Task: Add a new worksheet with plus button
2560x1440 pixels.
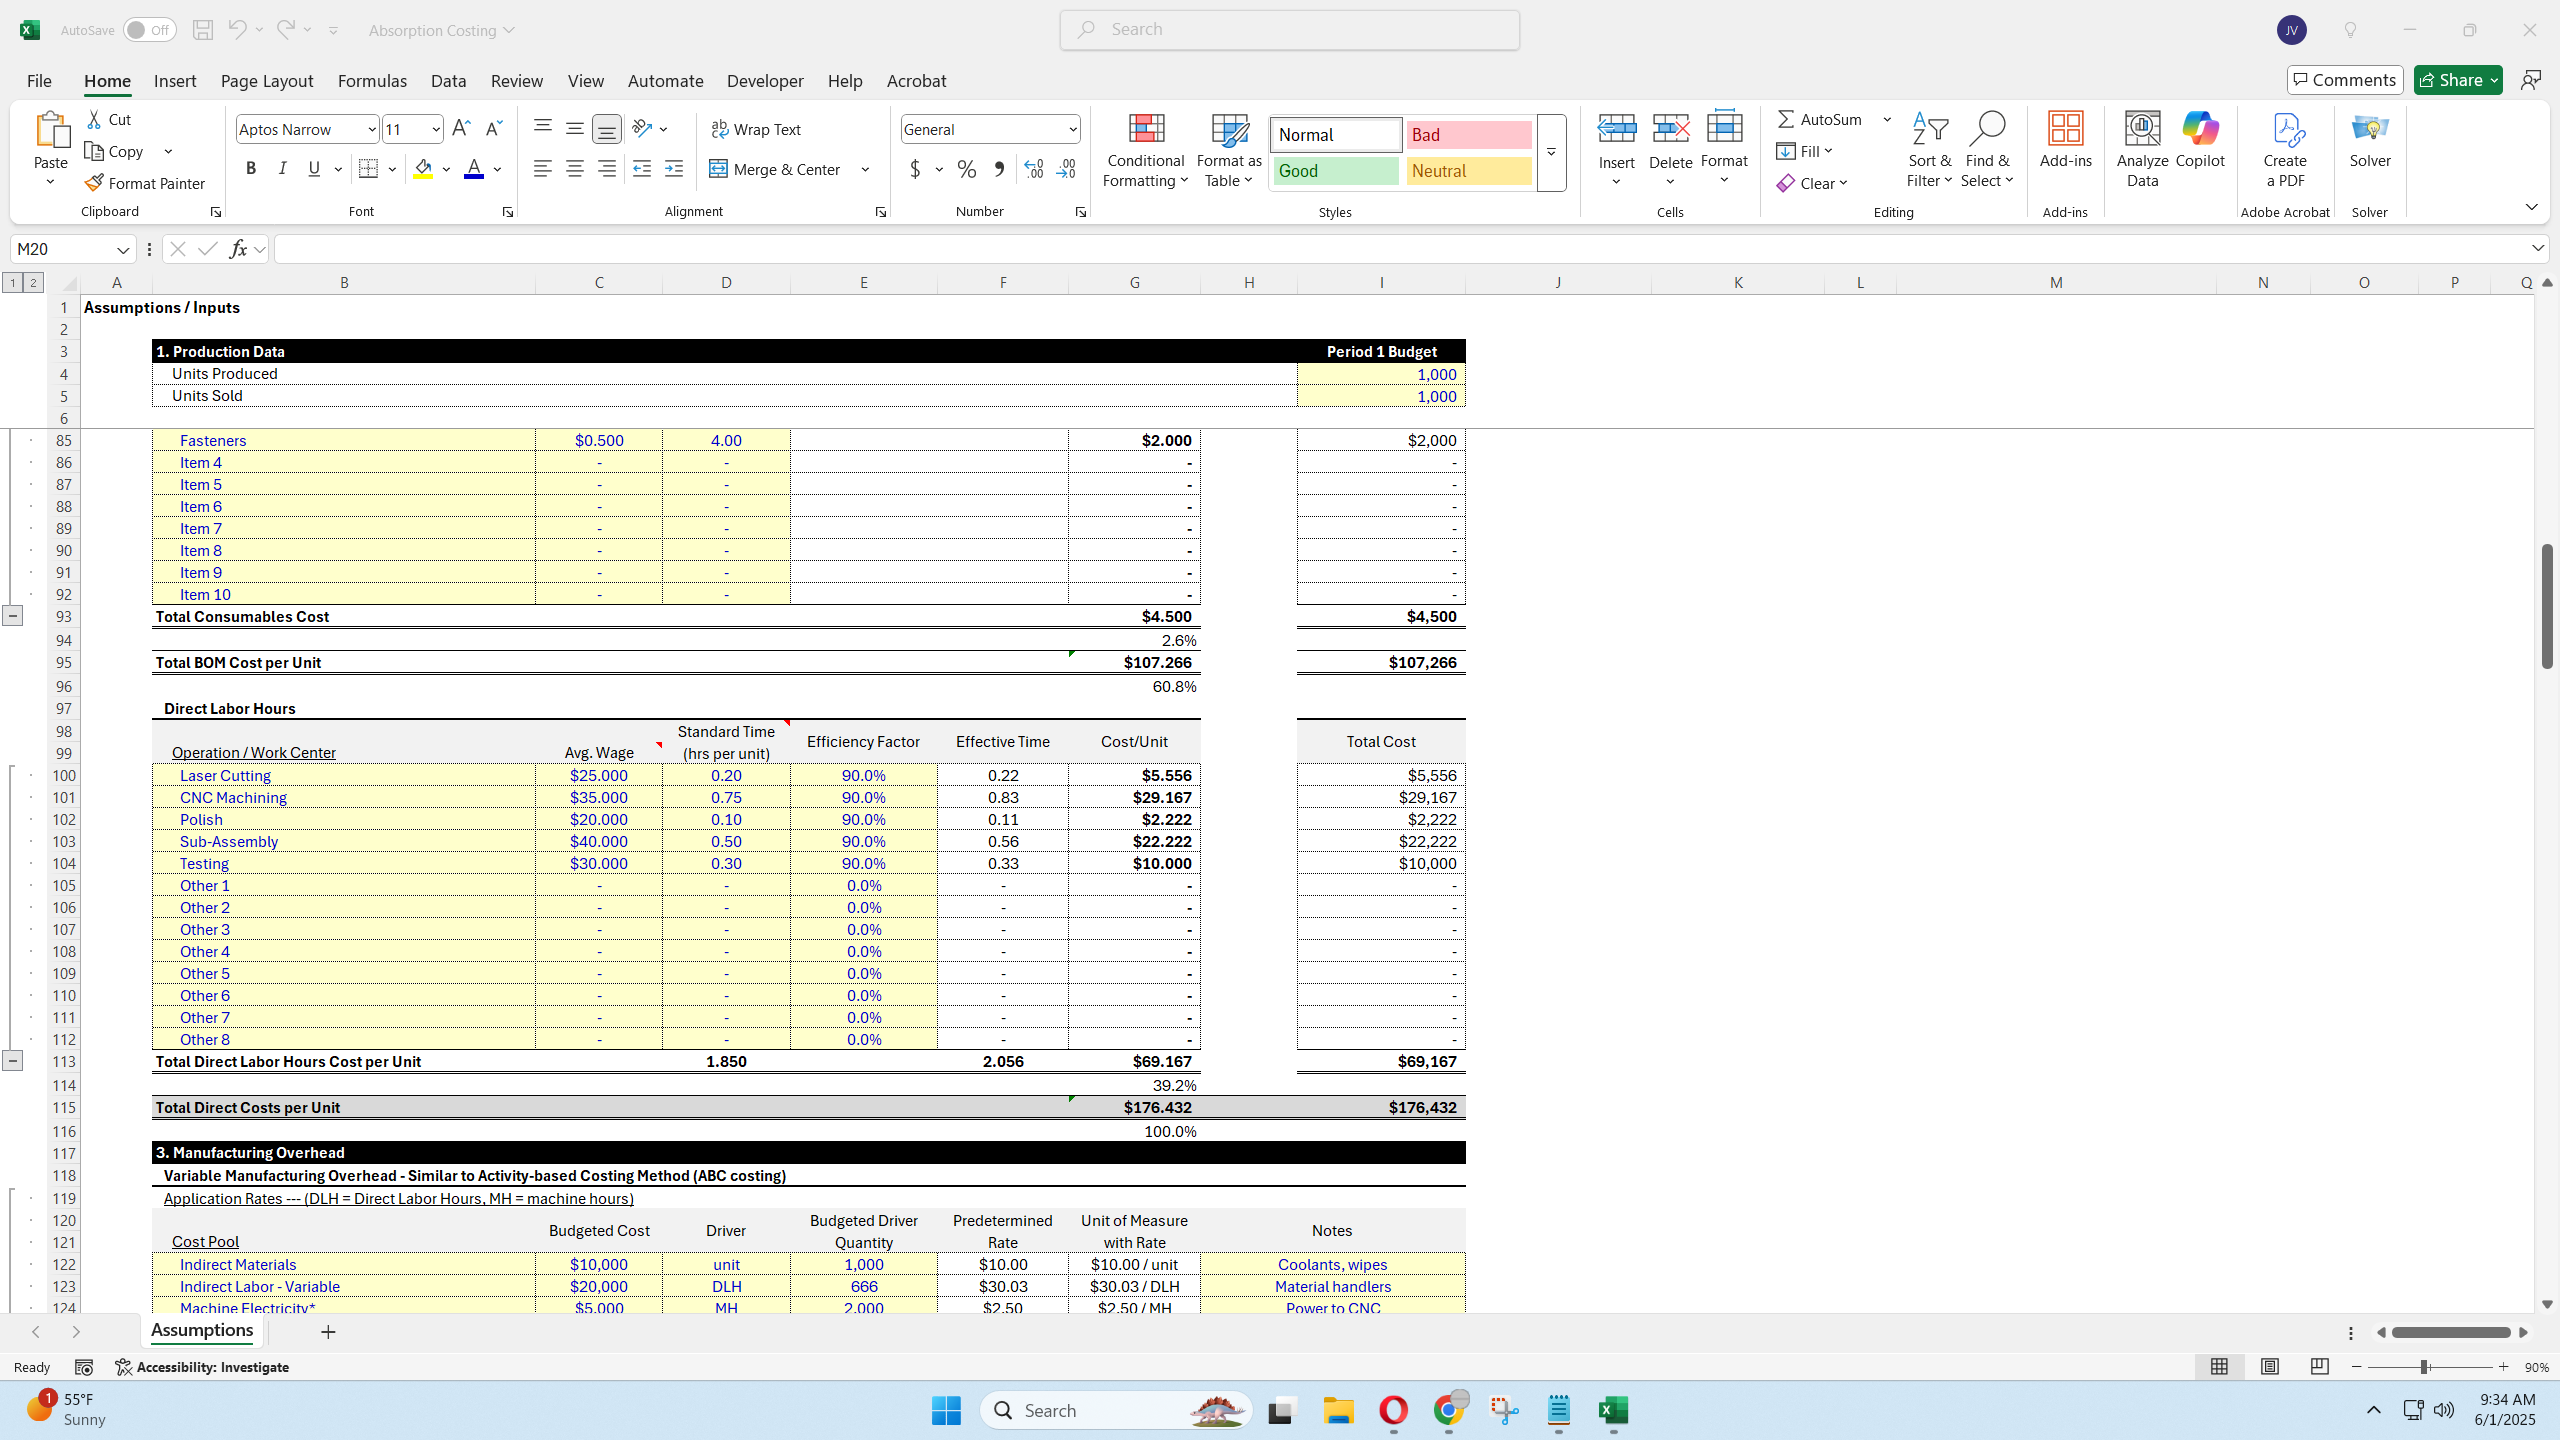Action: (x=329, y=1332)
